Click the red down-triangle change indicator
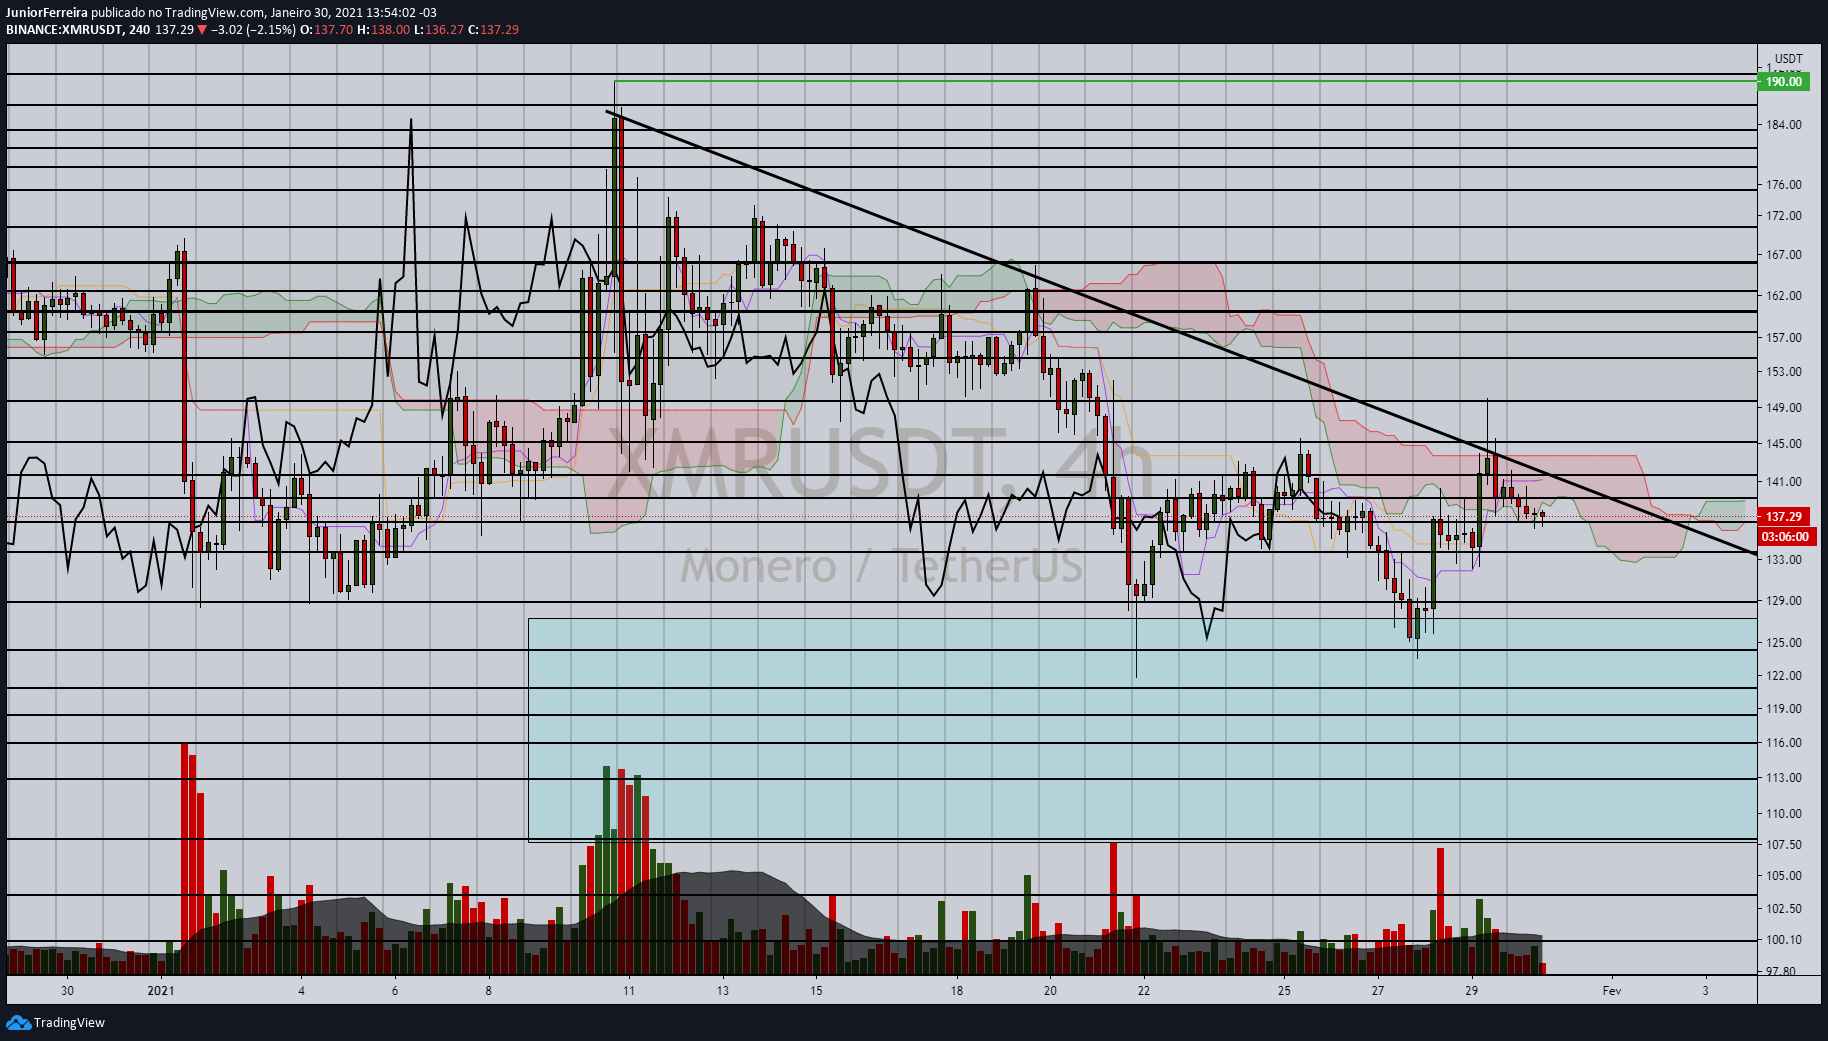 click(x=202, y=30)
